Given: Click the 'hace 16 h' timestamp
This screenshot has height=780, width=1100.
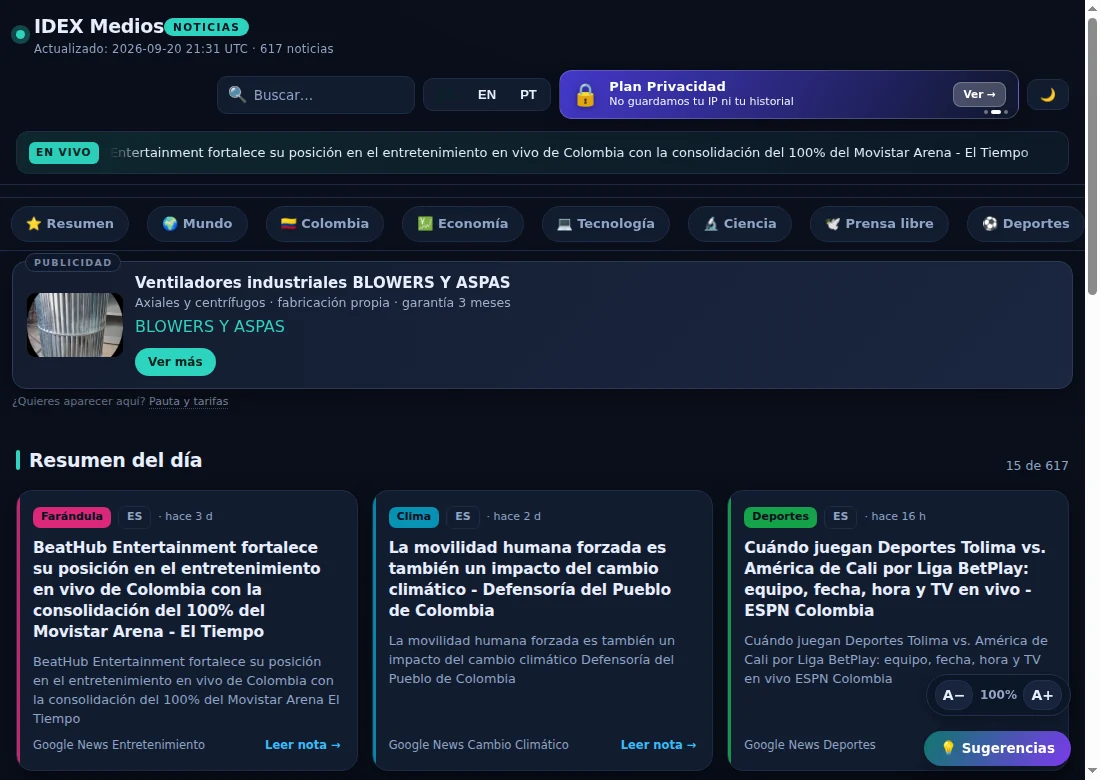Looking at the screenshot, I should pyautogui.click(x=898, y=516).
